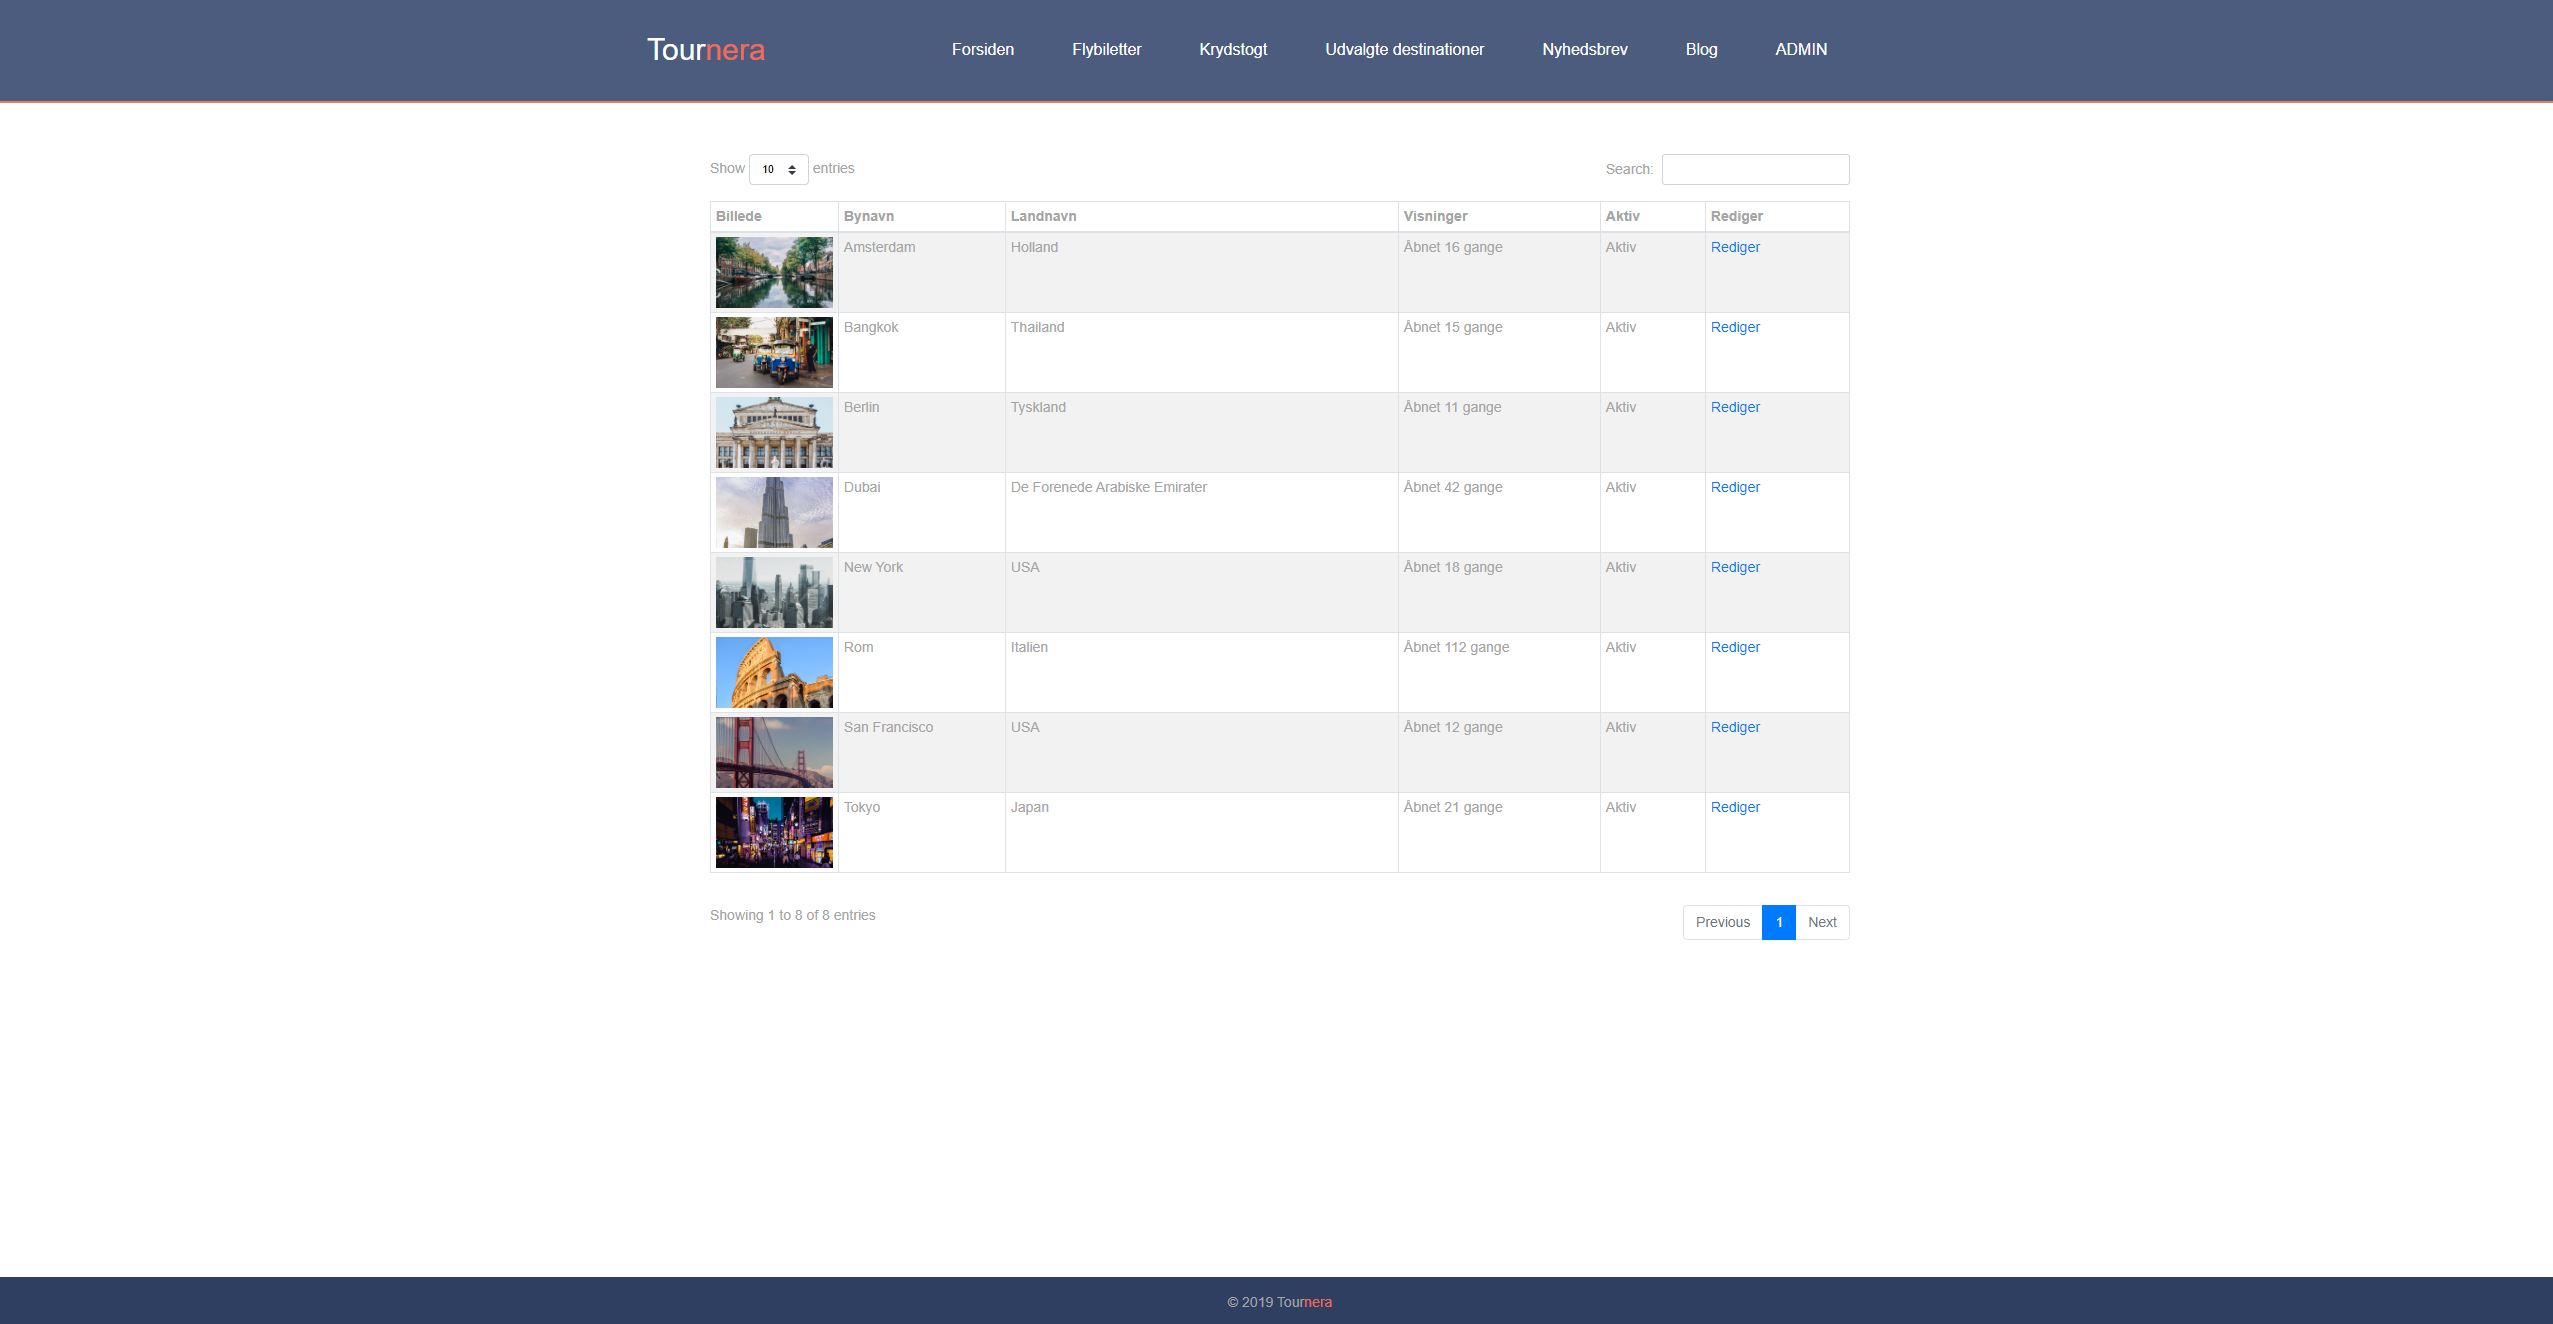2553x1324 pixels.
Task: Open the Rom Colosseum thumbnail
Action: [773, 672]
